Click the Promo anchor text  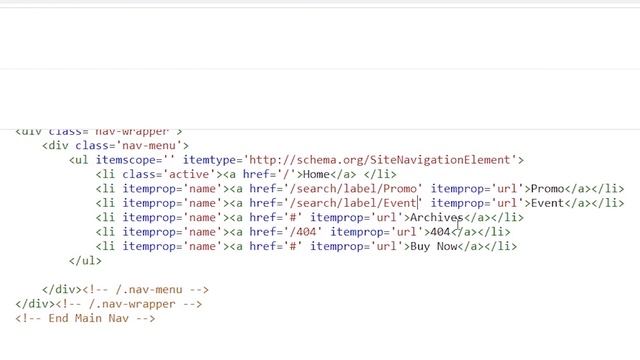click(547, 189)
